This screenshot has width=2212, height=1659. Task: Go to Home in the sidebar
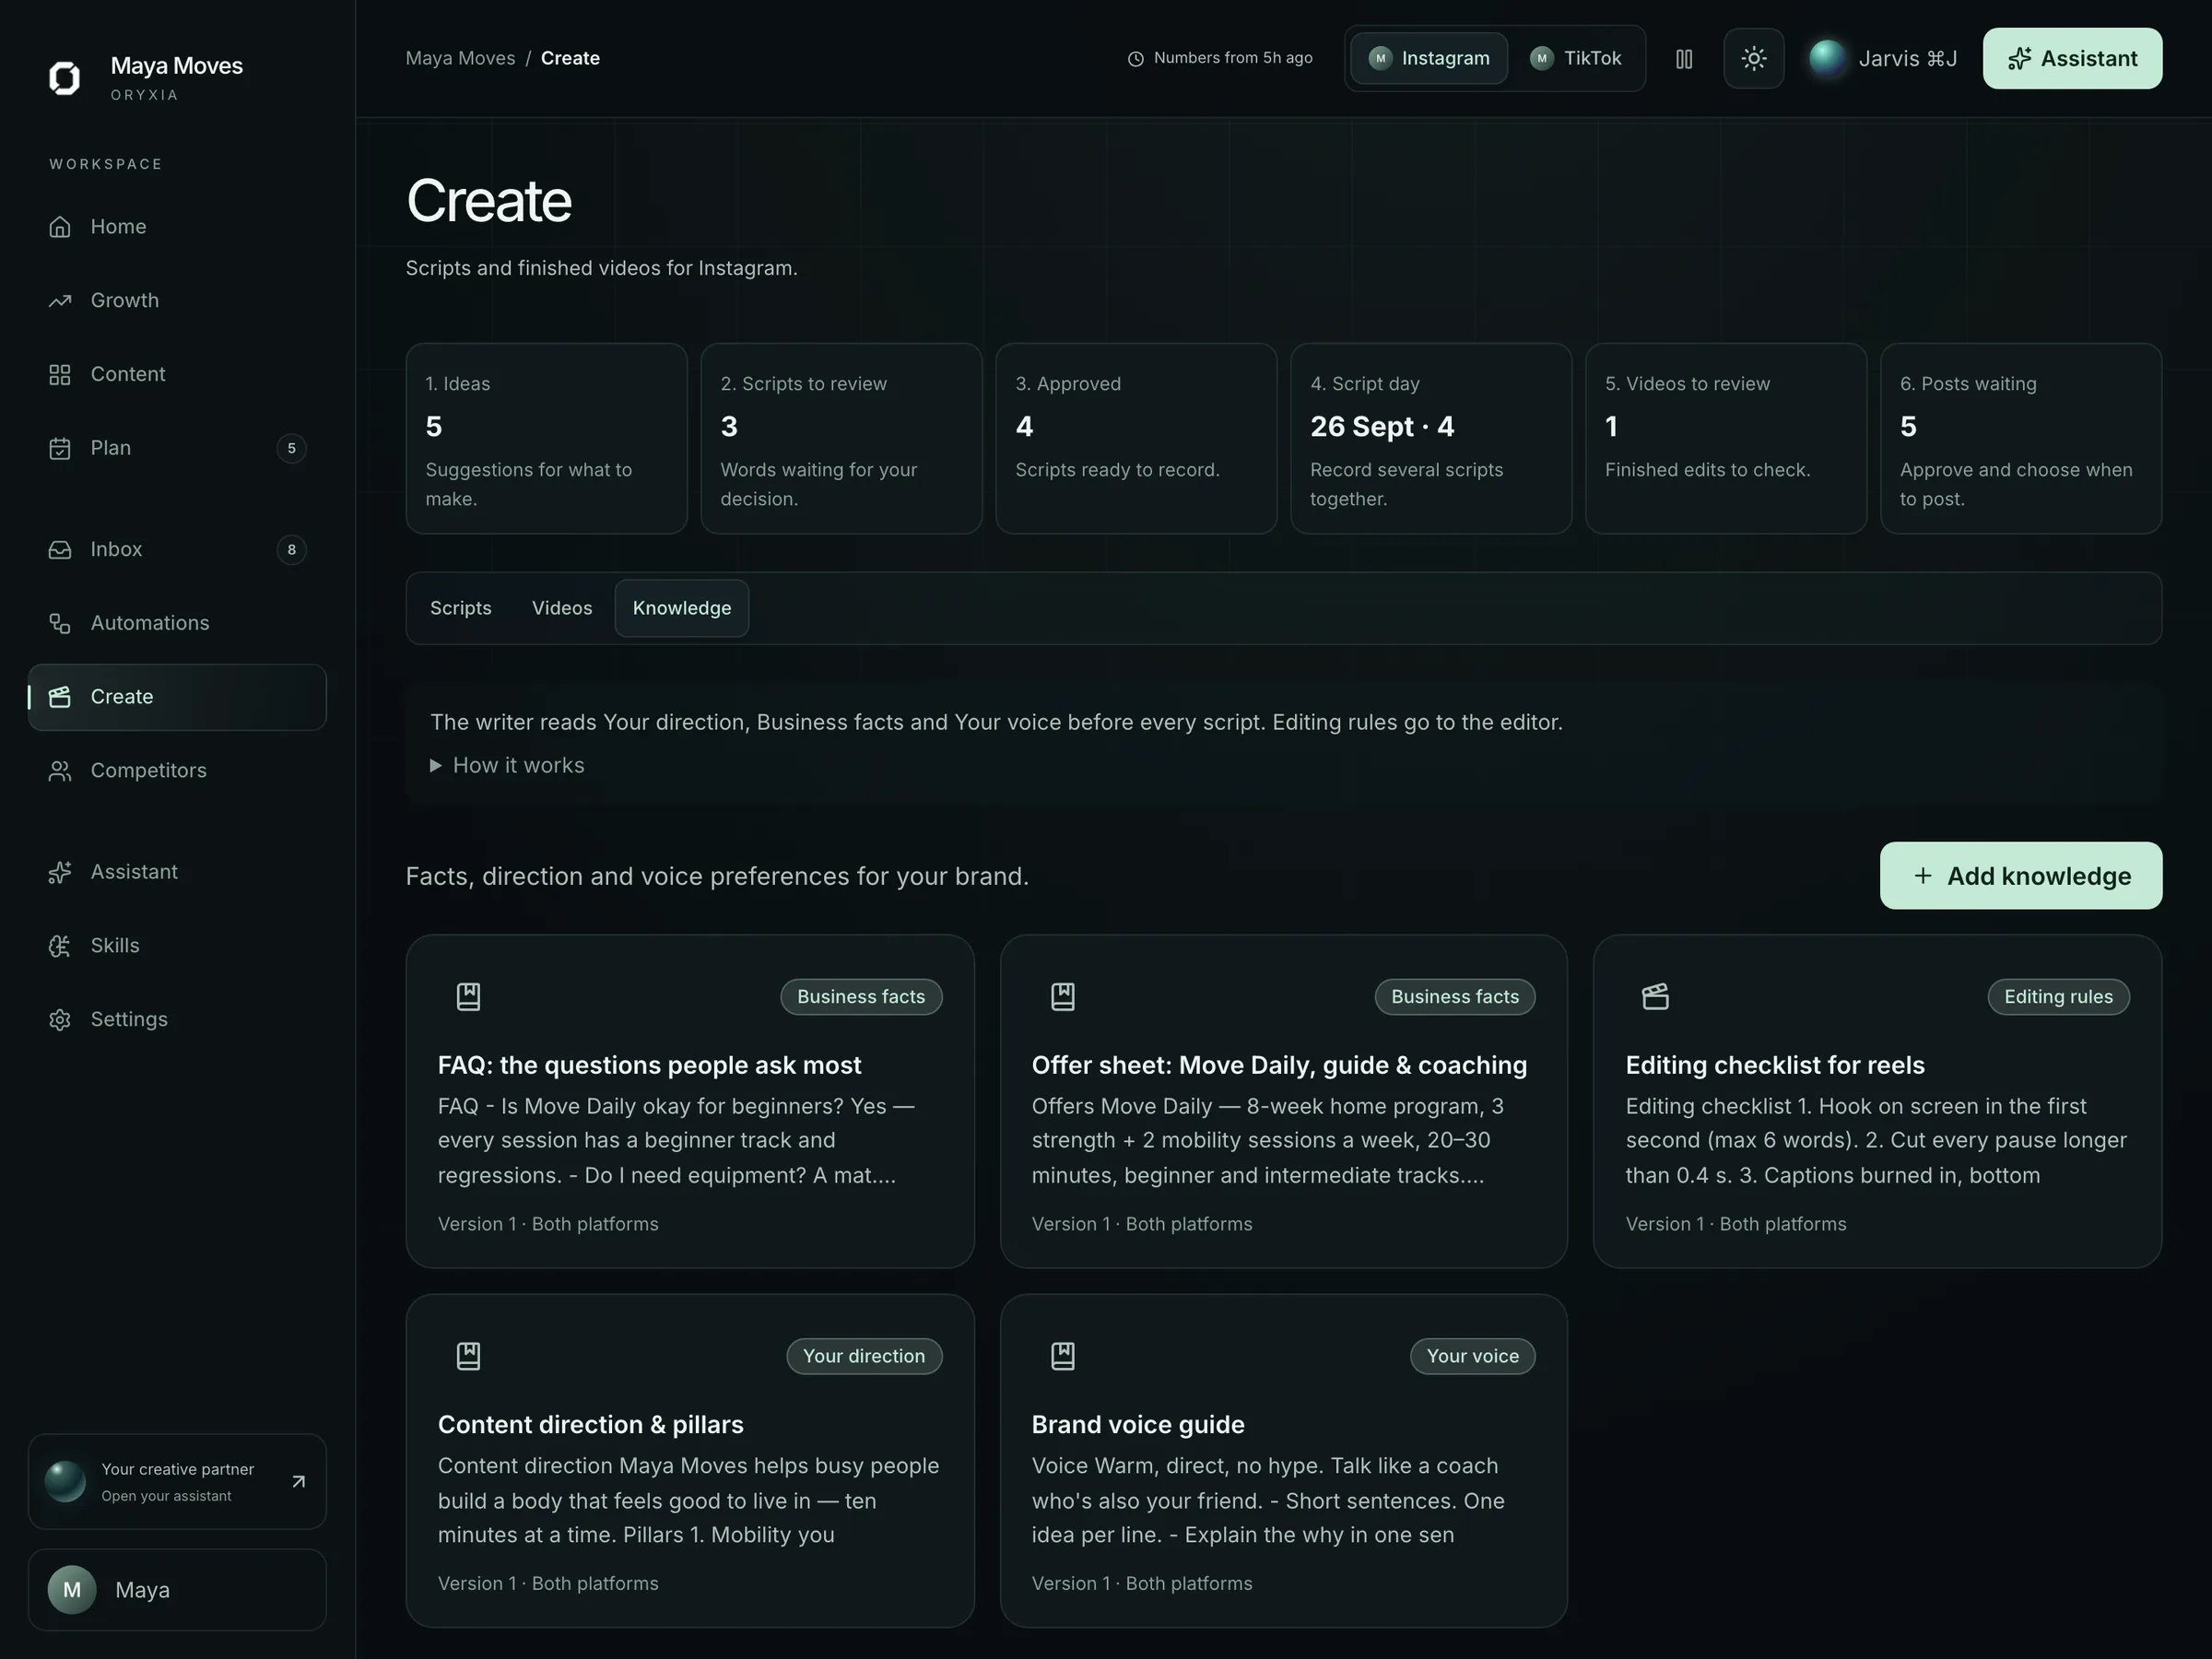pyautogui.click(x=177, y=227)
